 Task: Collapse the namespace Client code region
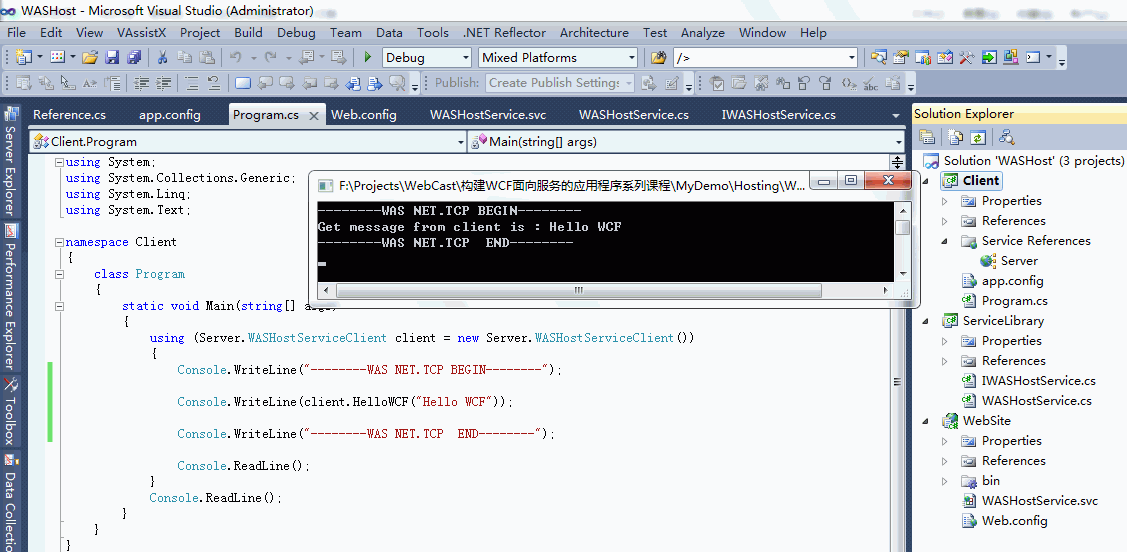[60, 242]
